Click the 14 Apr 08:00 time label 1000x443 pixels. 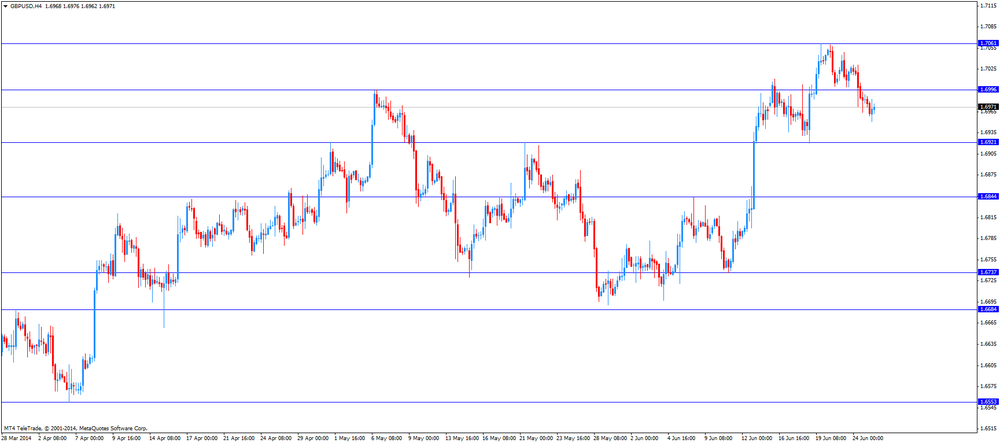(165, 439)
